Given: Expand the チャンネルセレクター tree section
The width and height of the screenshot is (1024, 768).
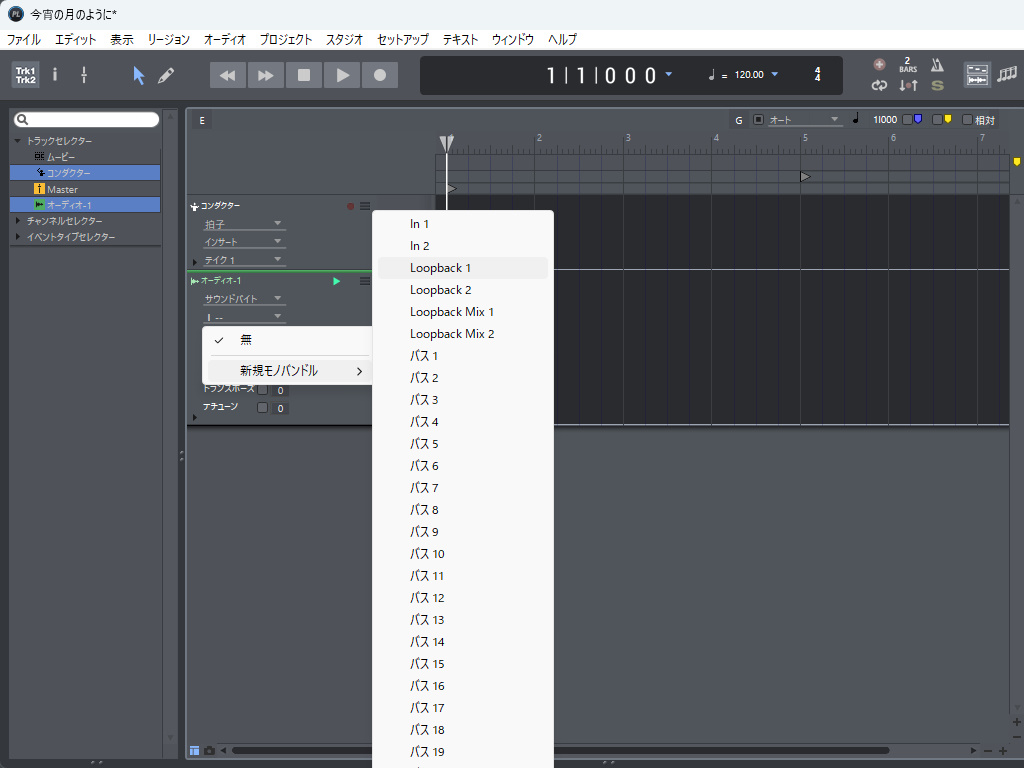Looking at the screenshot, I should [x=18, y=221].
